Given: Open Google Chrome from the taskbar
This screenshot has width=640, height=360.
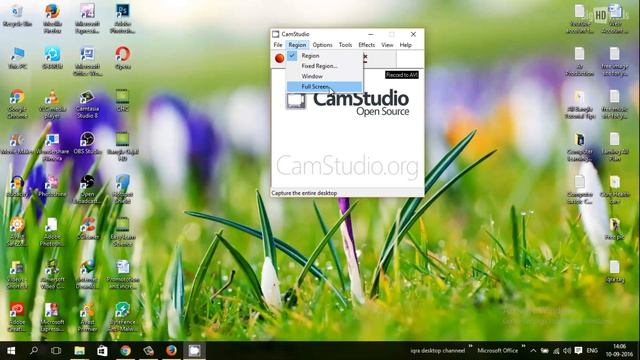Looking at the screenshot, I should [x=125, y=351].
